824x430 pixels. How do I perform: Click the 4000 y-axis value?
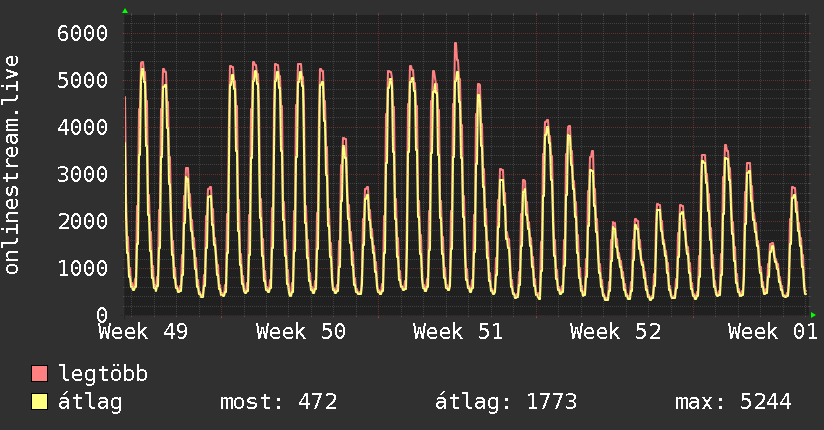click(x=83, y=127)
